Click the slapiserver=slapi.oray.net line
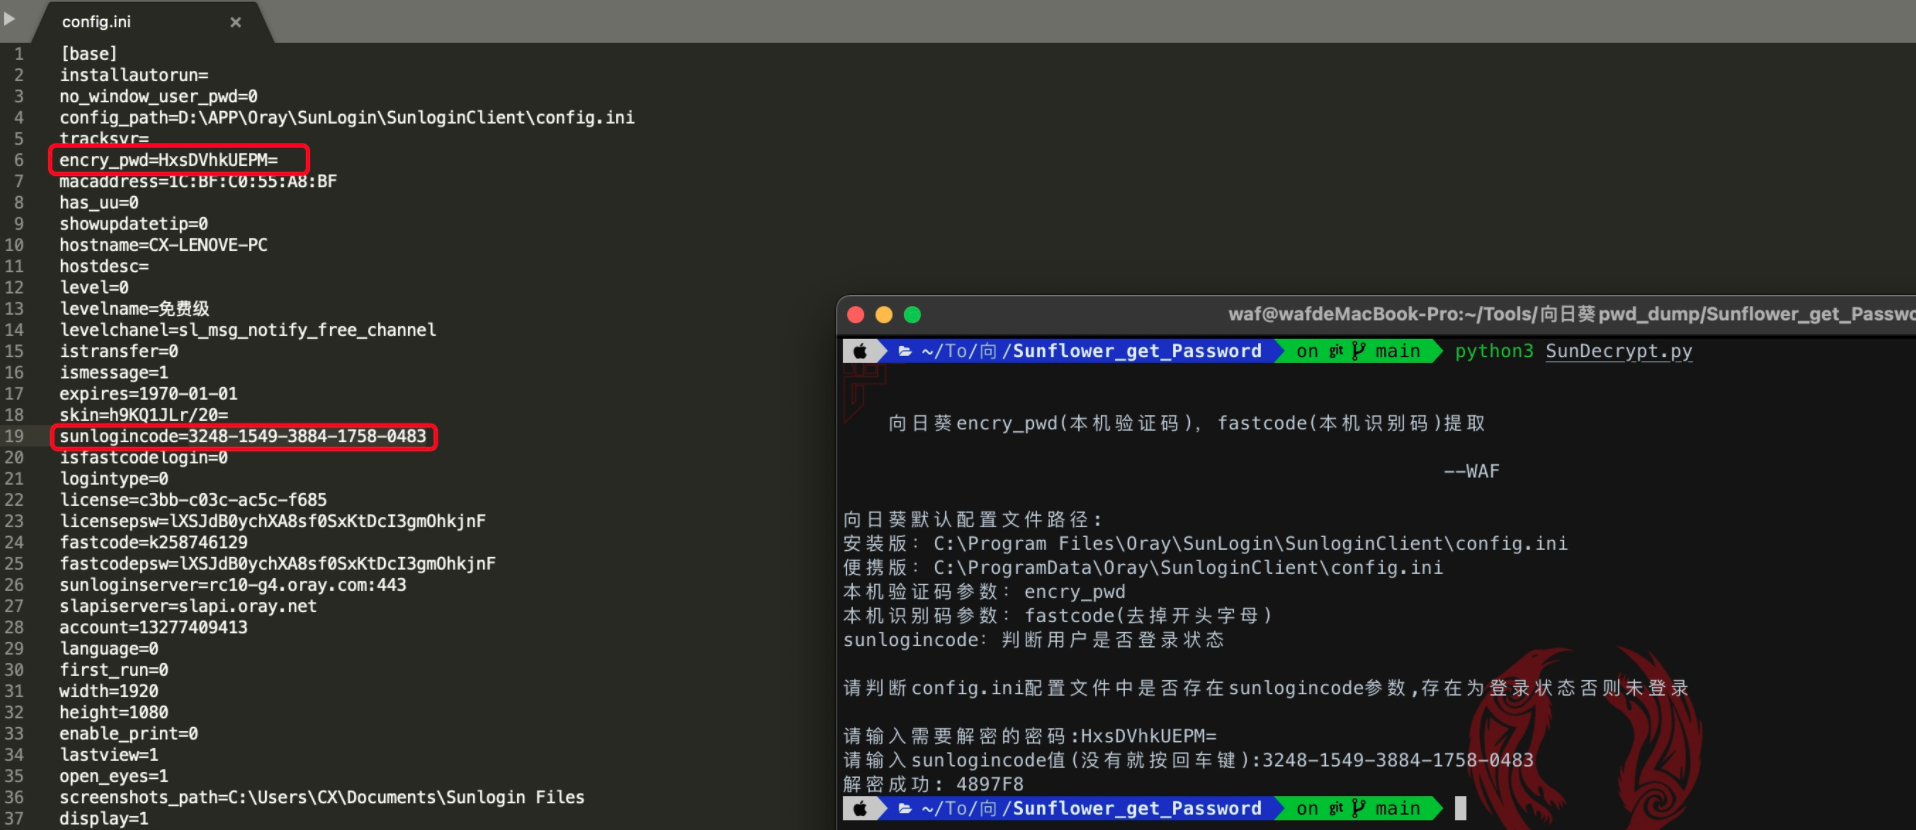 point(188,606)
